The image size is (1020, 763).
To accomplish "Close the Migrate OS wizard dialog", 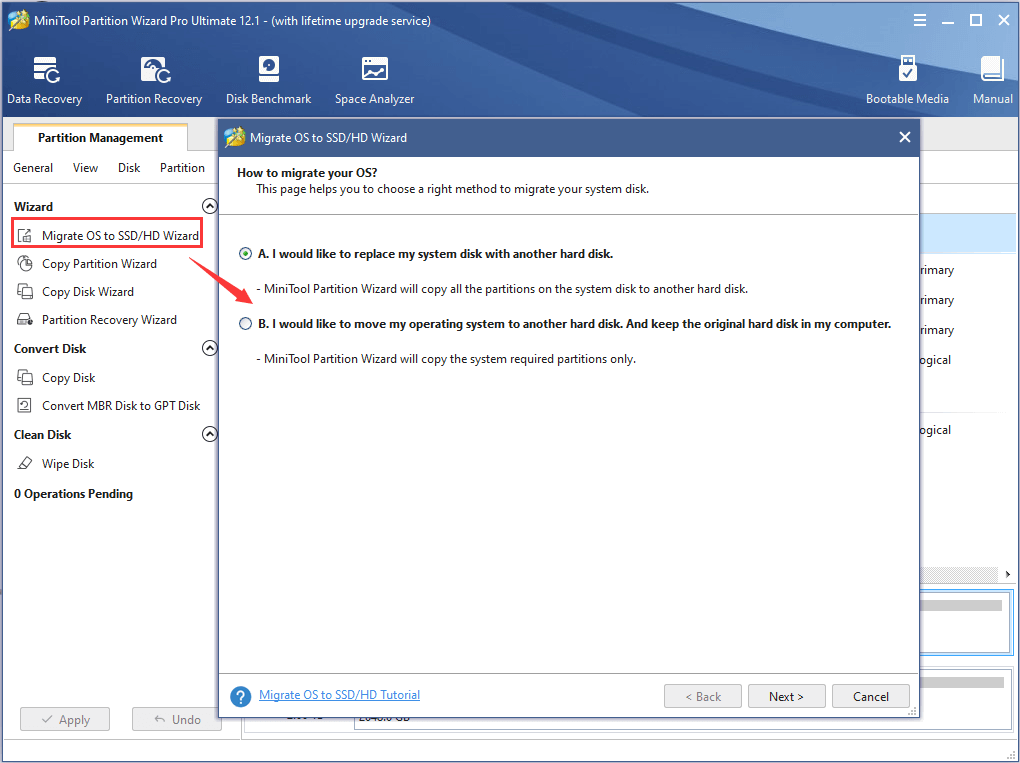I will coord(904,137).
